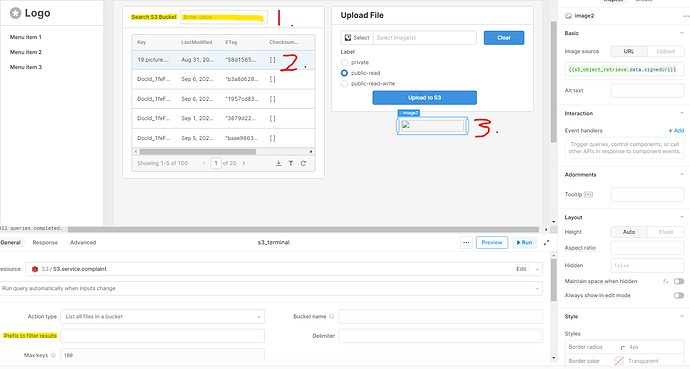This screenshot has height=369, width=690.
Task: Click image source URL code field
Action: [x=624, y=70]
